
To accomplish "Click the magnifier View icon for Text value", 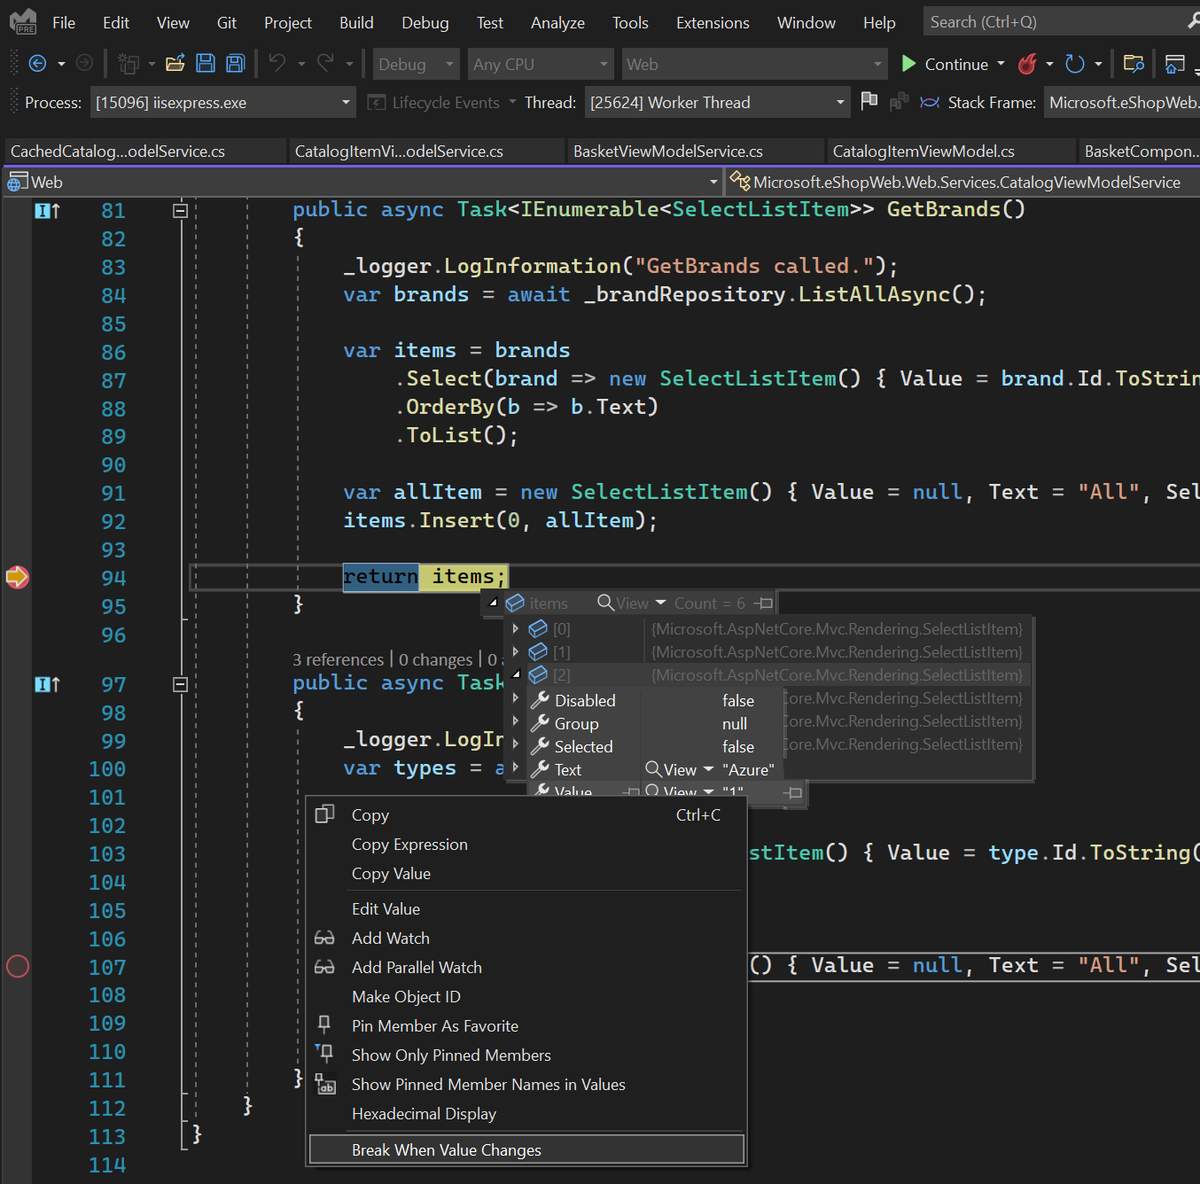I will coord(654,769).
